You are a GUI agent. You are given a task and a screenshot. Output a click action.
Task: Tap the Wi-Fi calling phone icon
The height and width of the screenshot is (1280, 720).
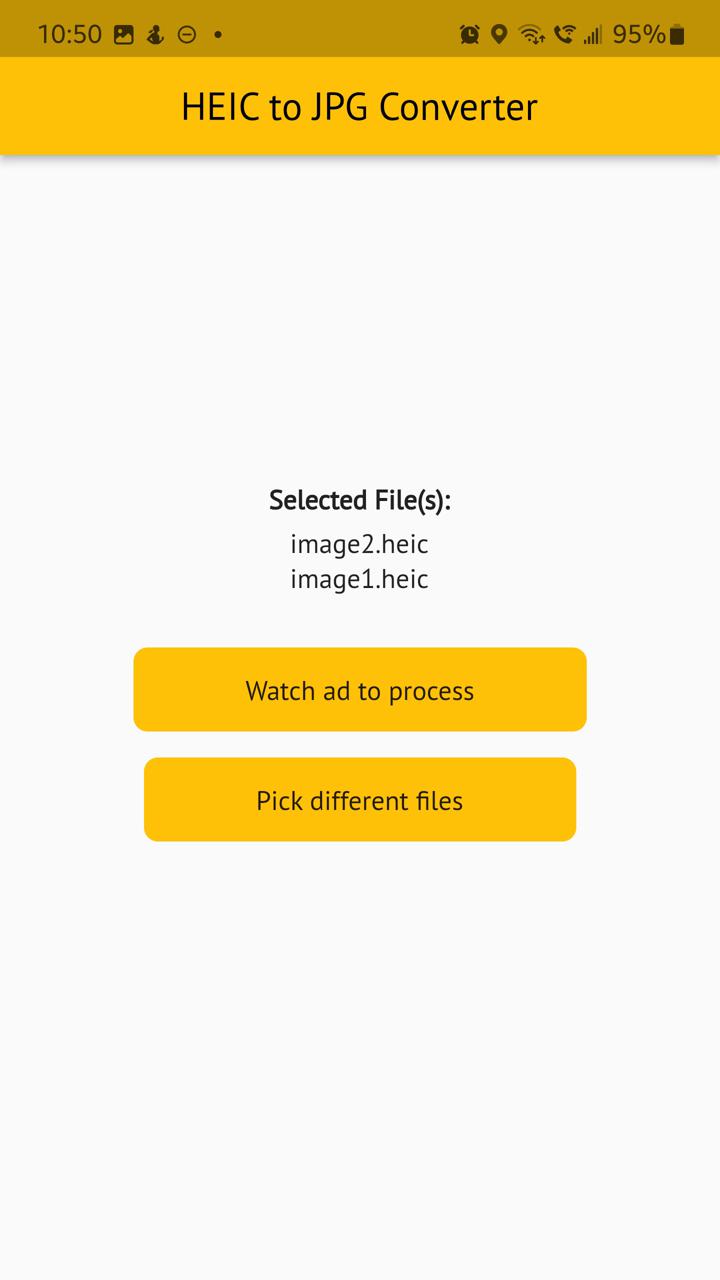point(564,35)
